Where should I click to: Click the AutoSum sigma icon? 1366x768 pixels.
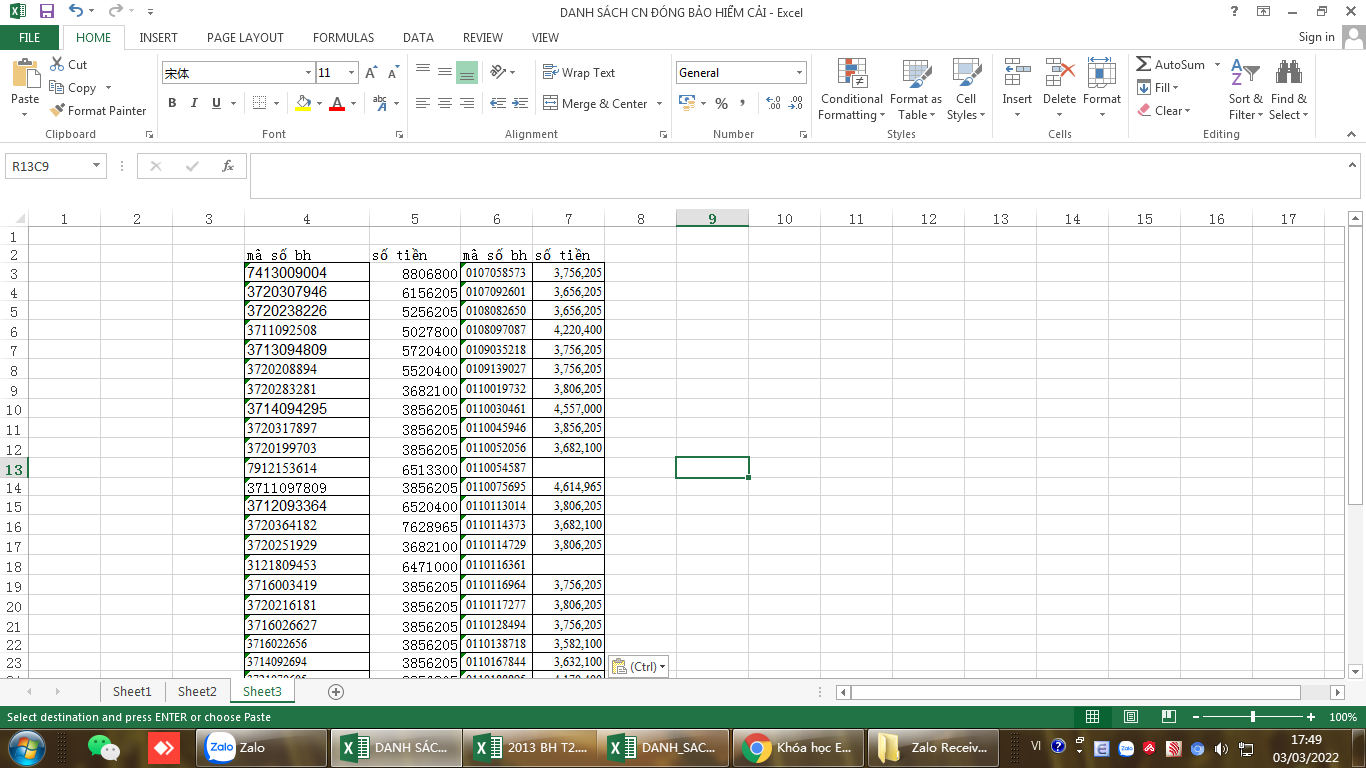pyautogui.click(x=1144, y=64)
